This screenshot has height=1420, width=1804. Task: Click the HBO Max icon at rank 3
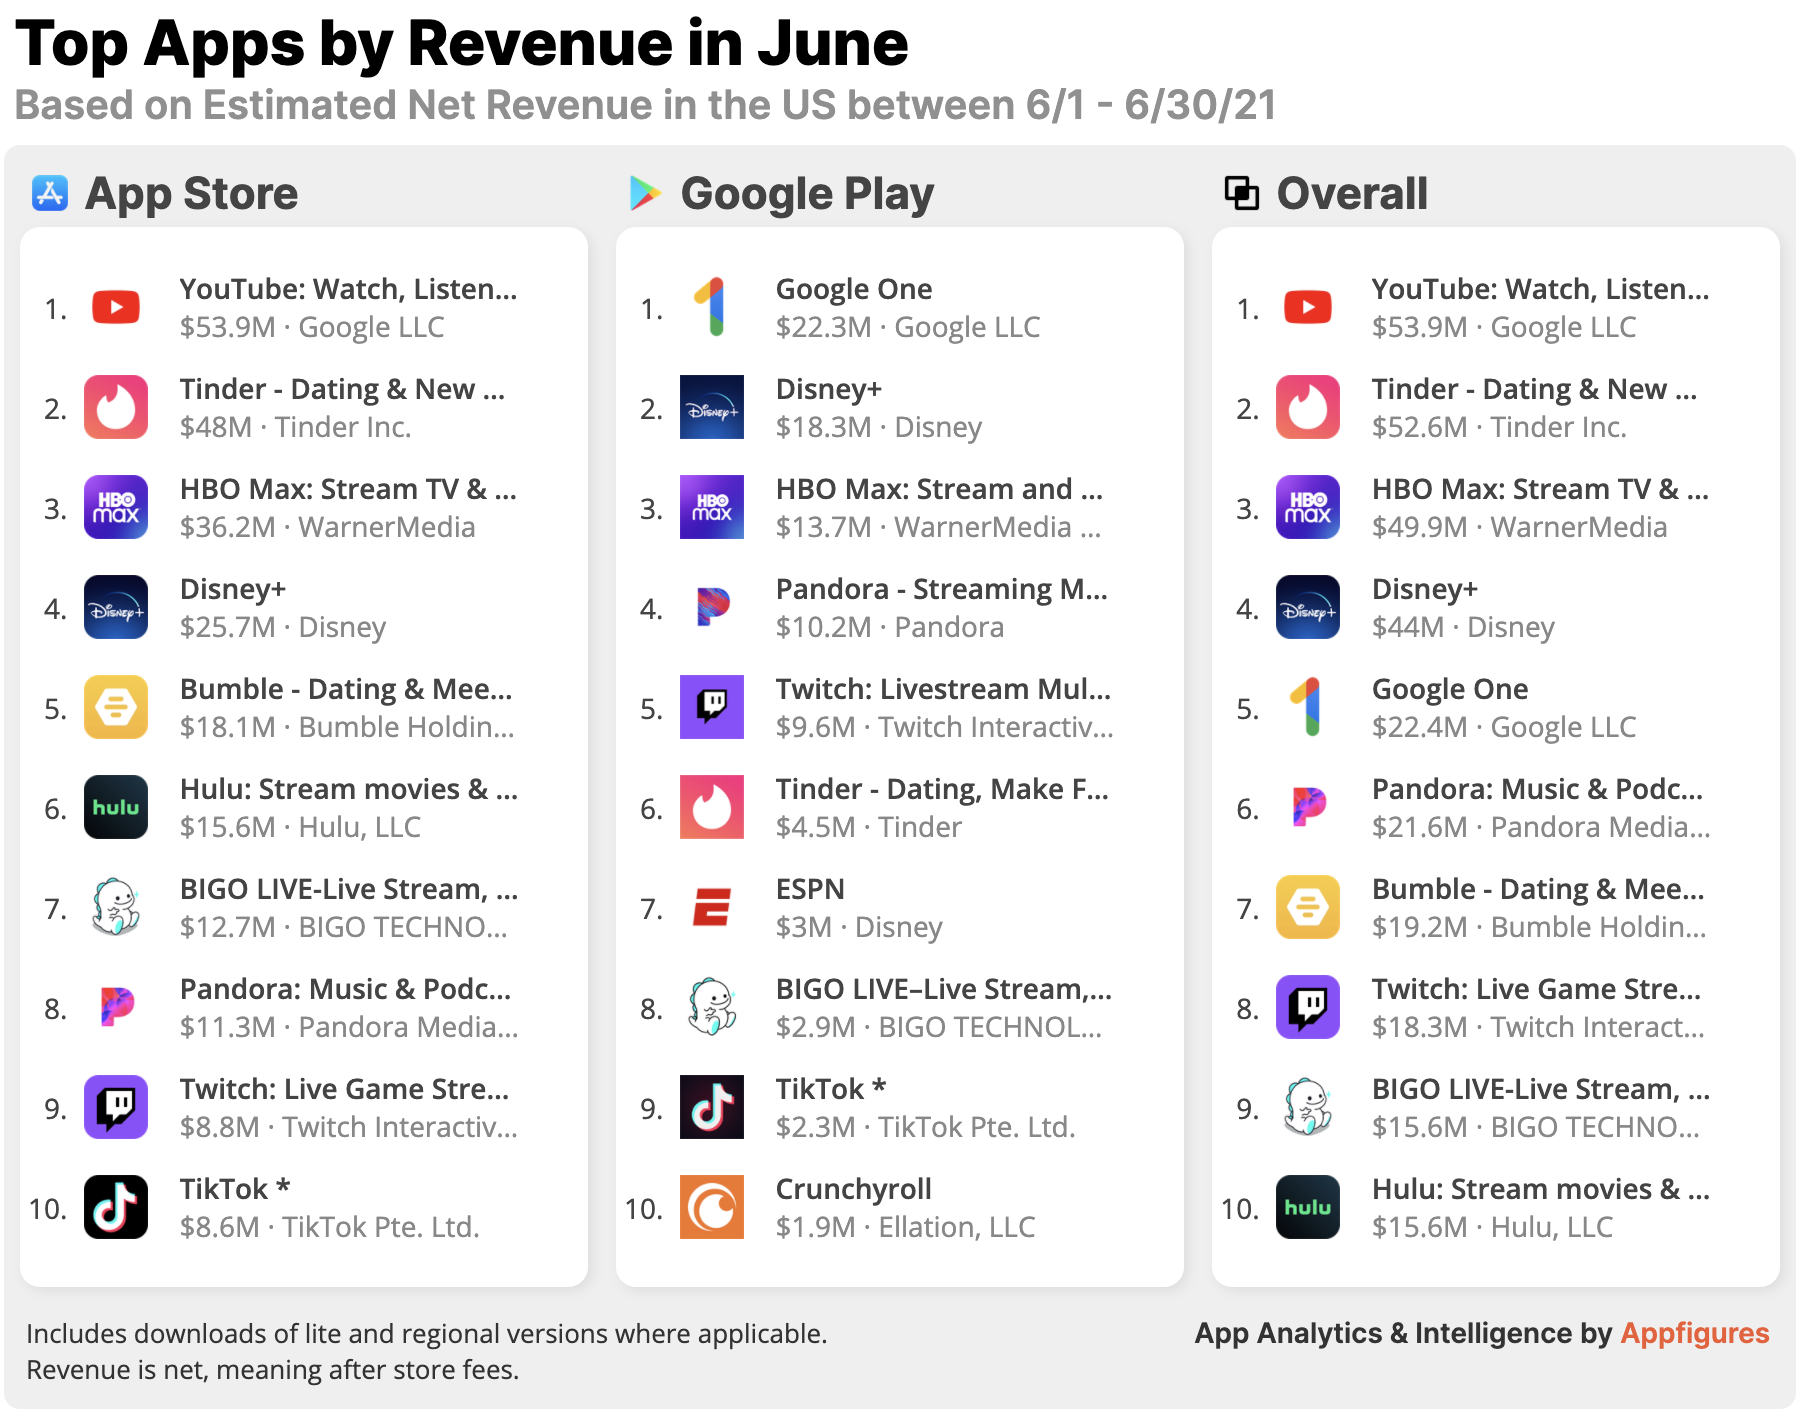coord(115,507)
